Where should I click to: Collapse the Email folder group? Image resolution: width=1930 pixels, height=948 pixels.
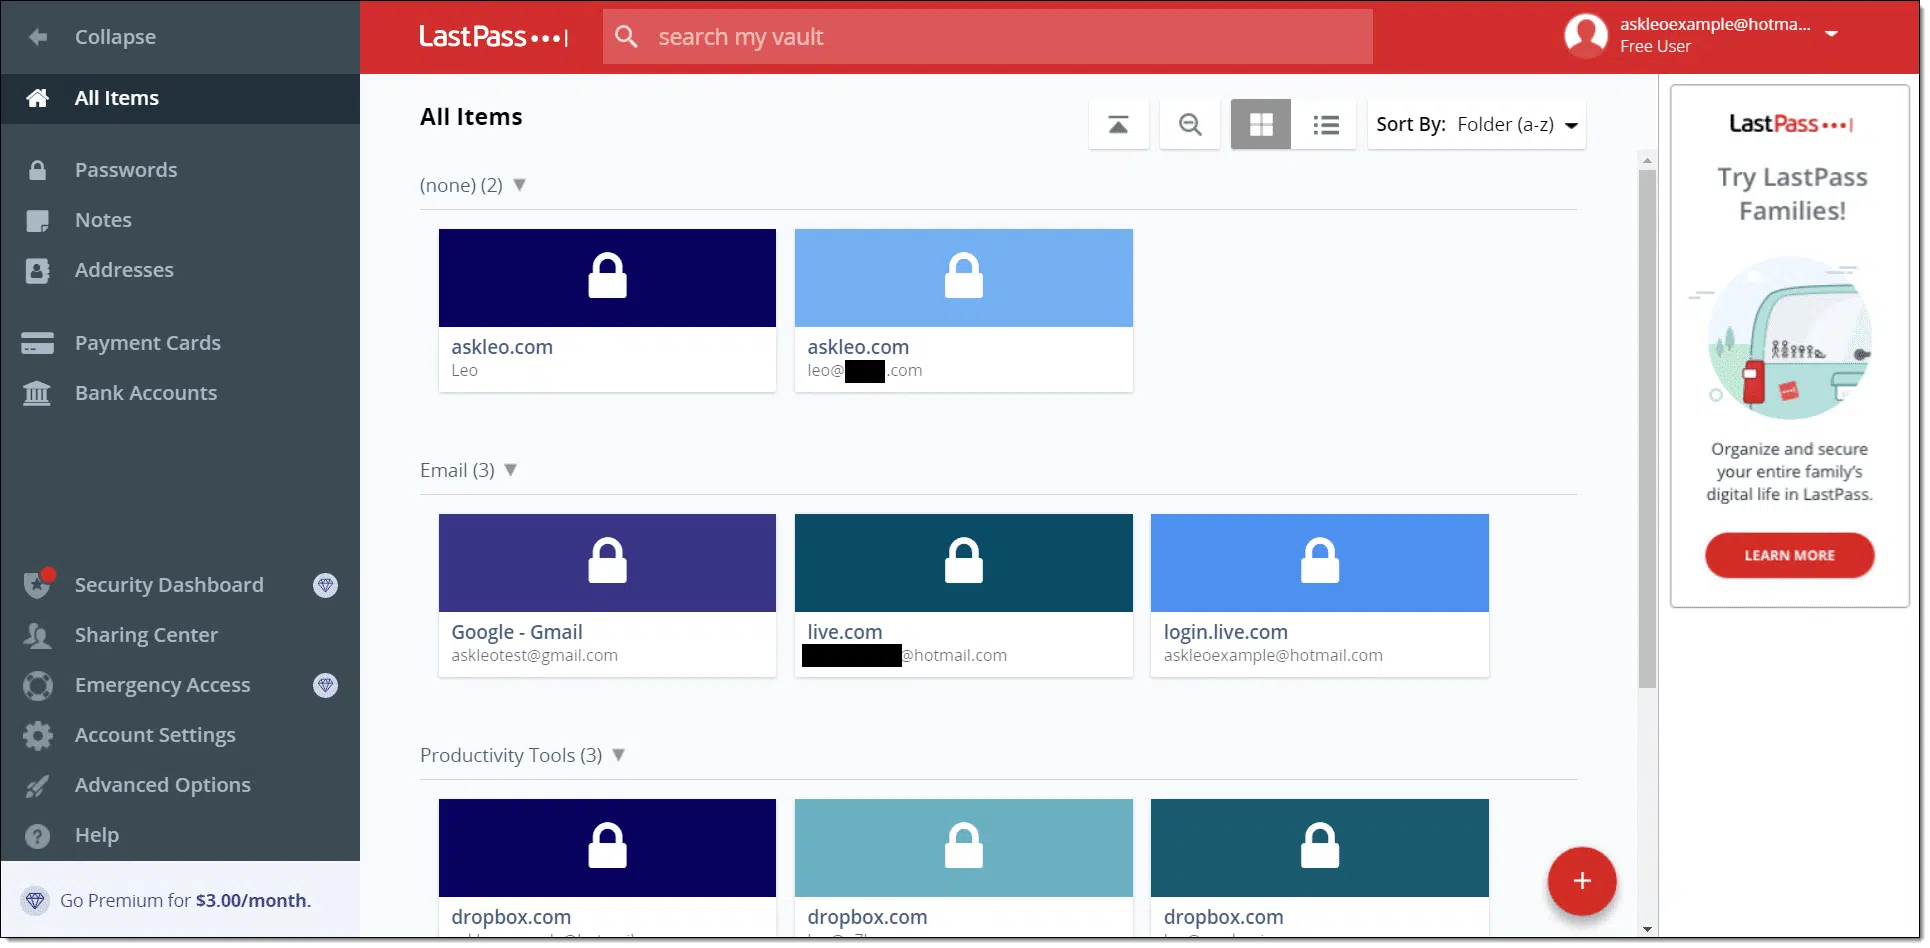[x=510, y=469]
